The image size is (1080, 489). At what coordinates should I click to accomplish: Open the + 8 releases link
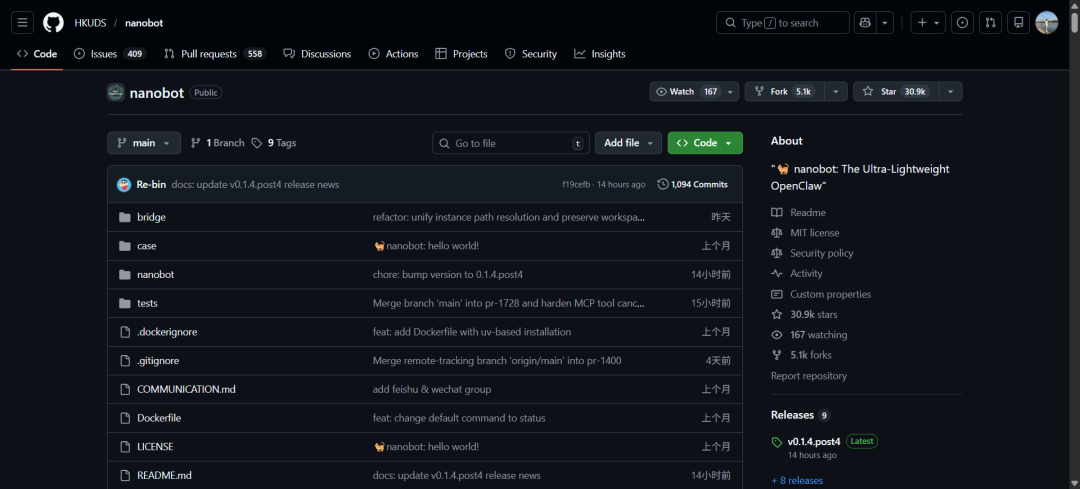point(797,480)
